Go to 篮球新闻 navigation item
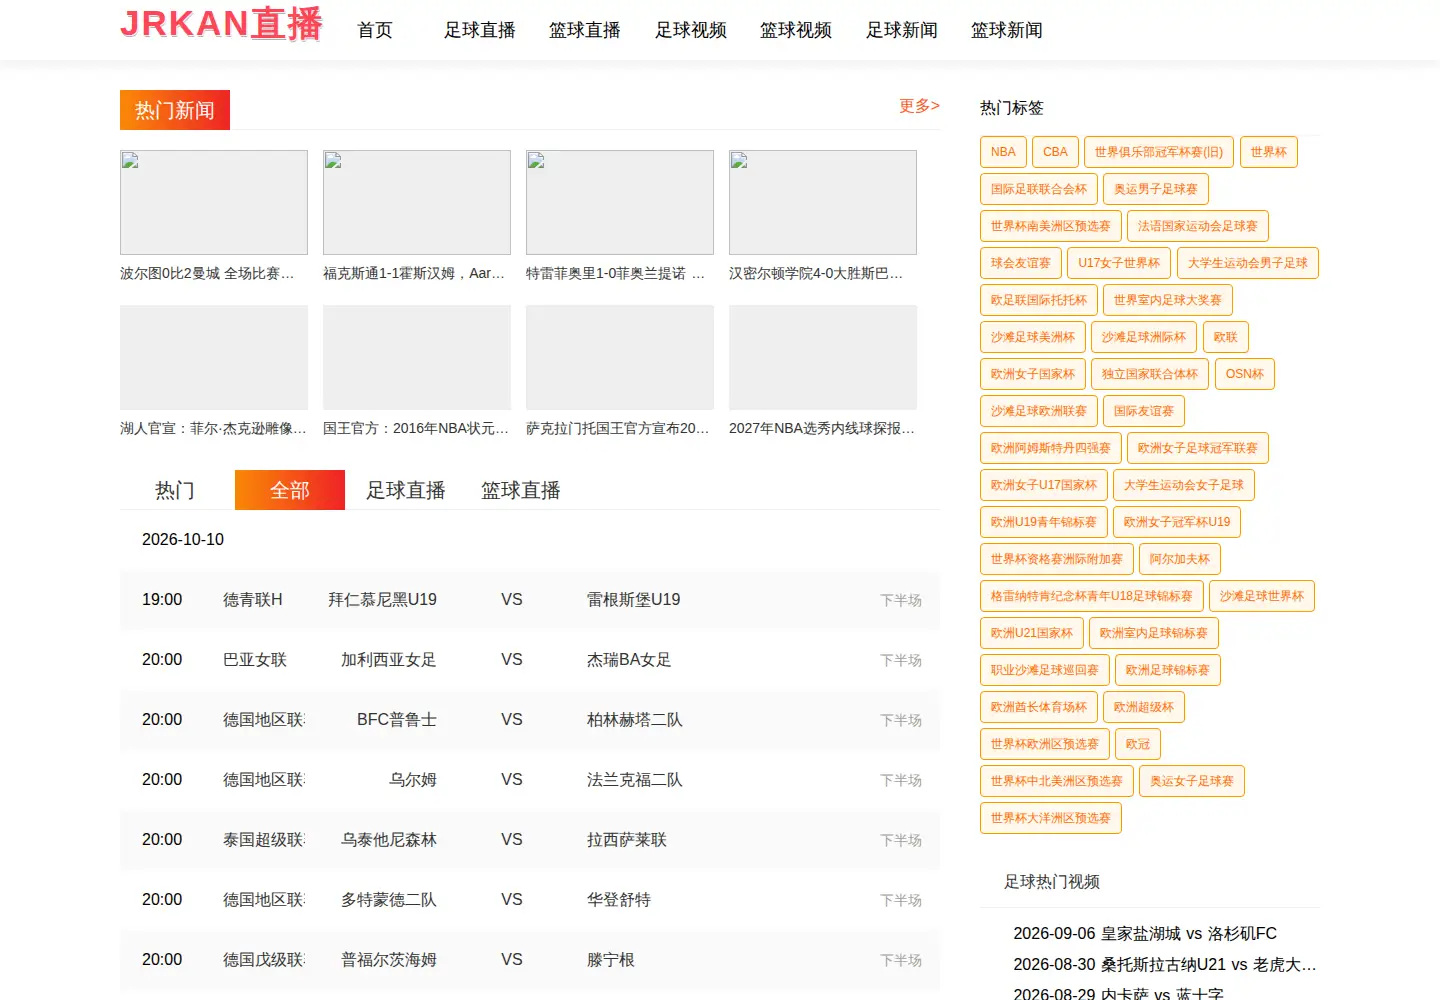This screenshot has height=1000, width=1440. tap(1007, 30)
